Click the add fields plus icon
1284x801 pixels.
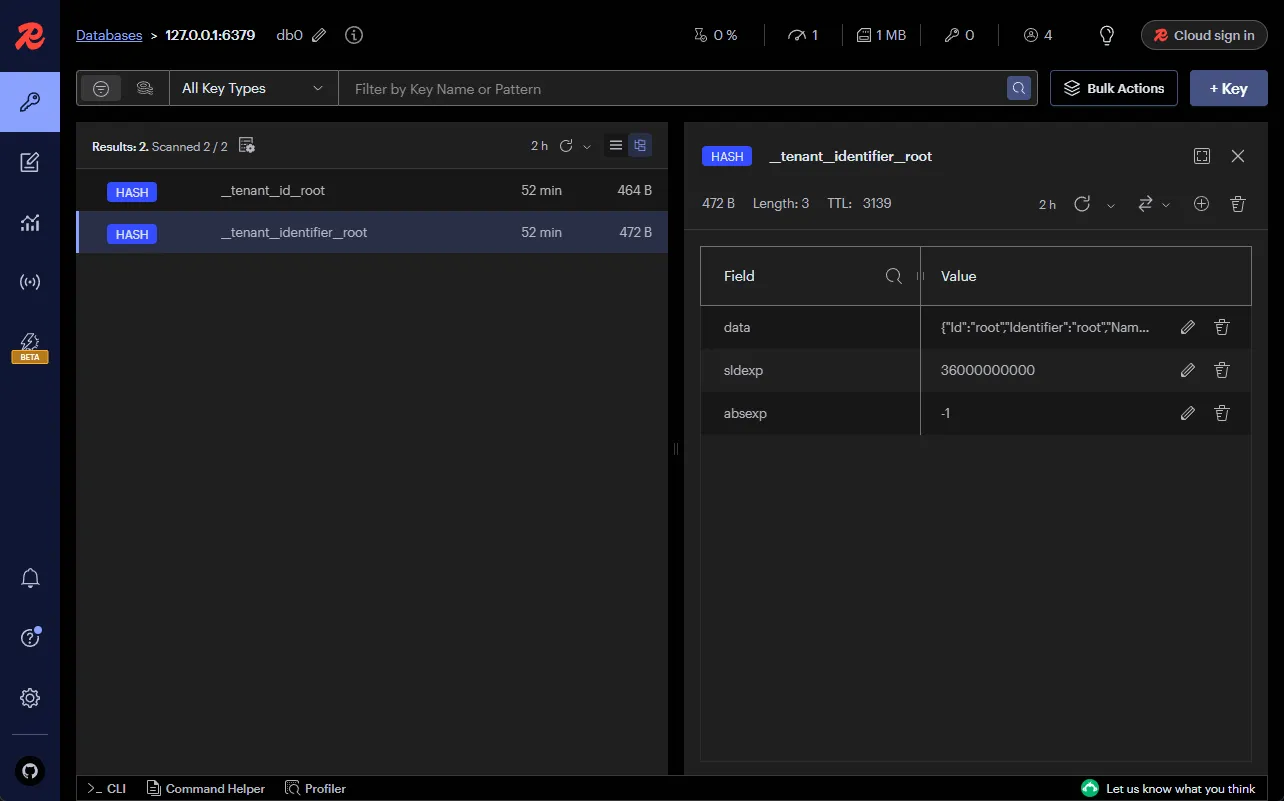click(x=1201, y=204)
